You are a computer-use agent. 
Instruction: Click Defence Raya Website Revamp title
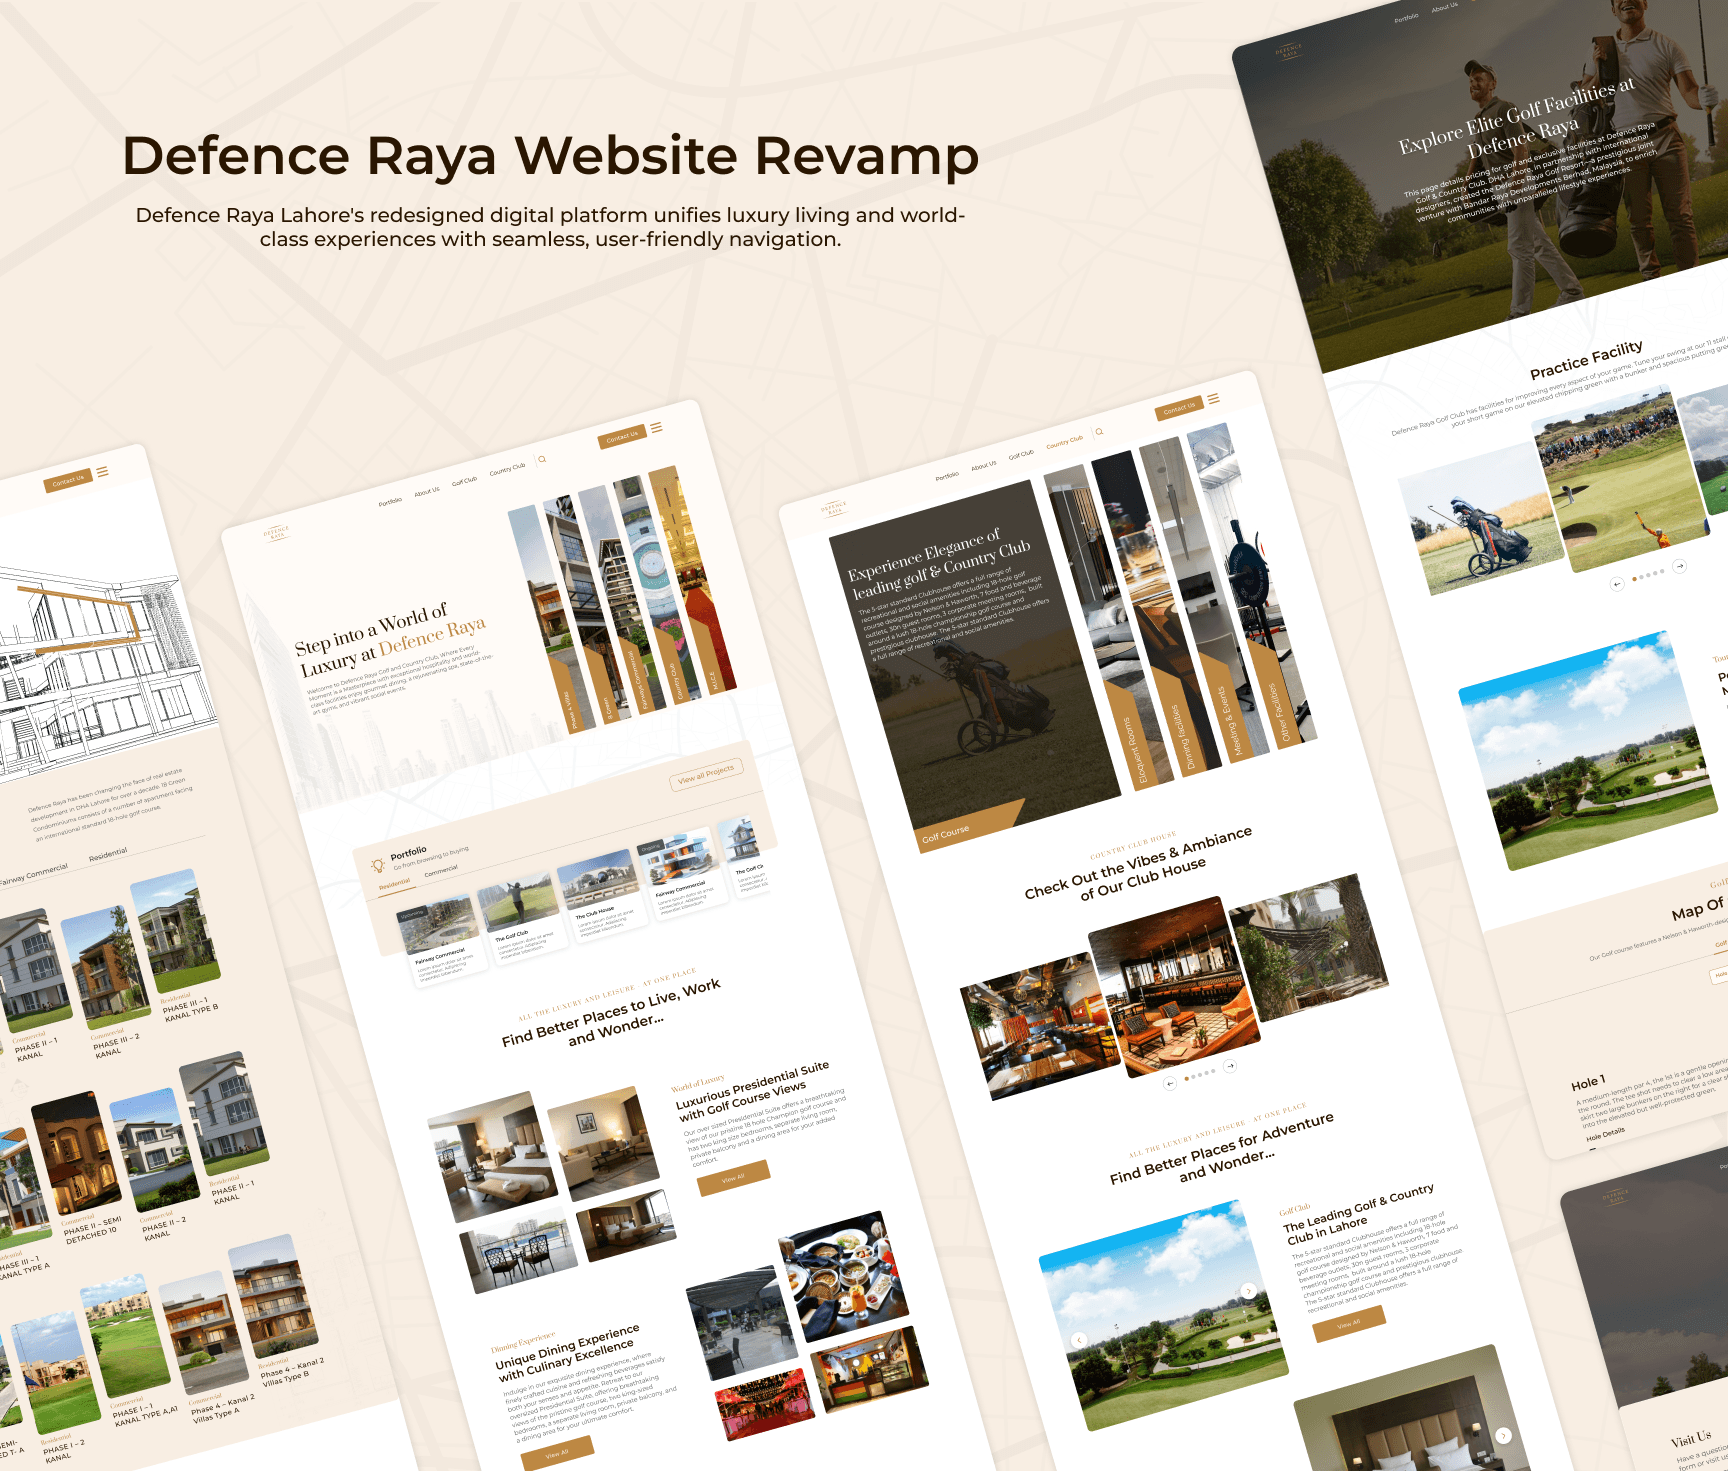tap(550, 157)
